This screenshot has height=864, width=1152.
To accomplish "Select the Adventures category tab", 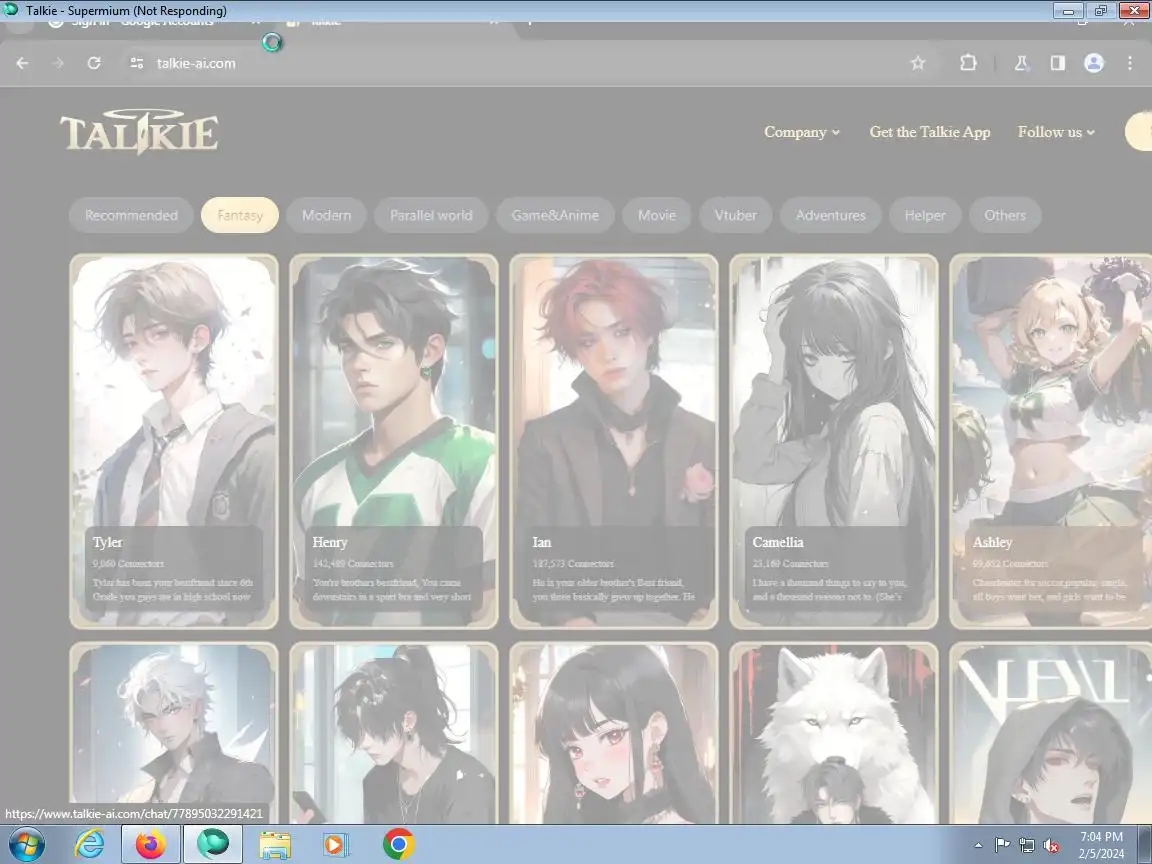I will pyautogui.click(x=831, y=215).
